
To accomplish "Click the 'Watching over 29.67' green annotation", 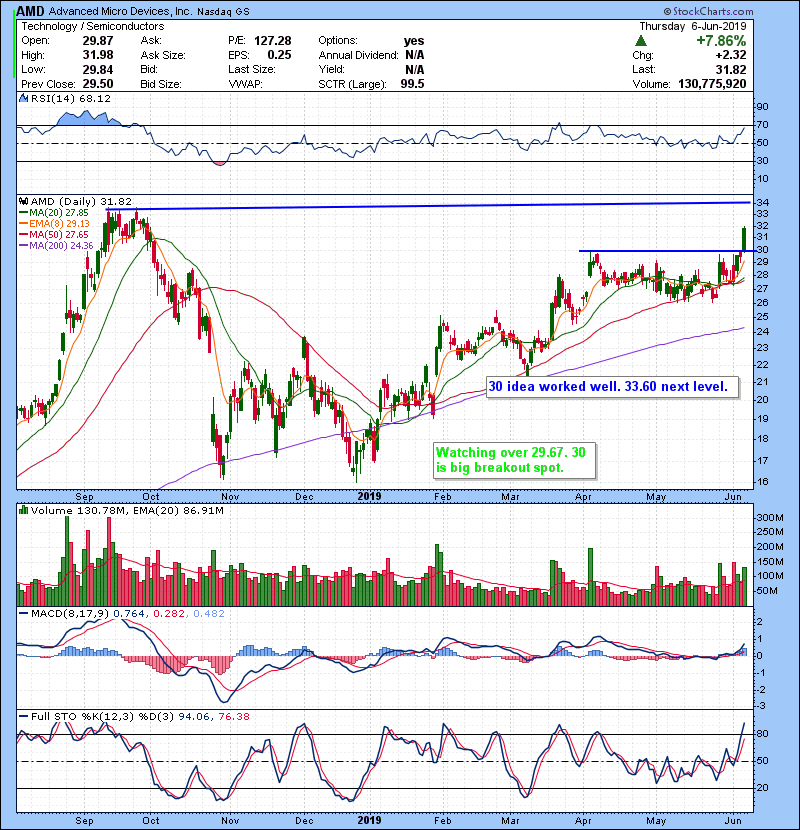I will point(515,460).
